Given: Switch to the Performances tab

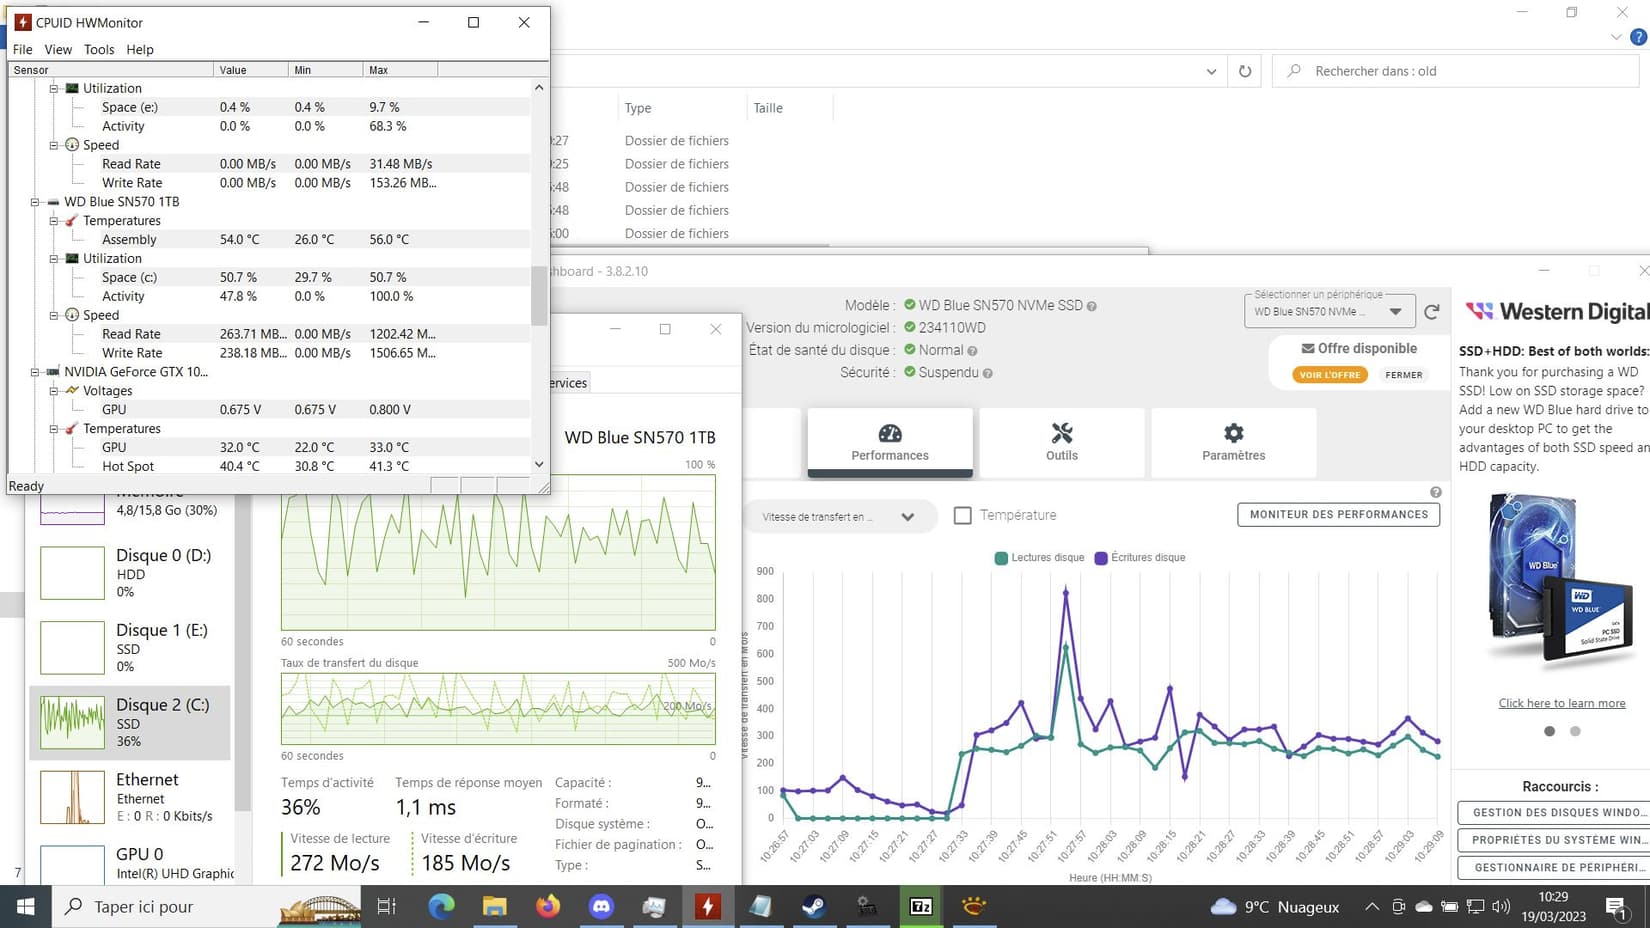Looking at the screenshot, I should point(890,442).
